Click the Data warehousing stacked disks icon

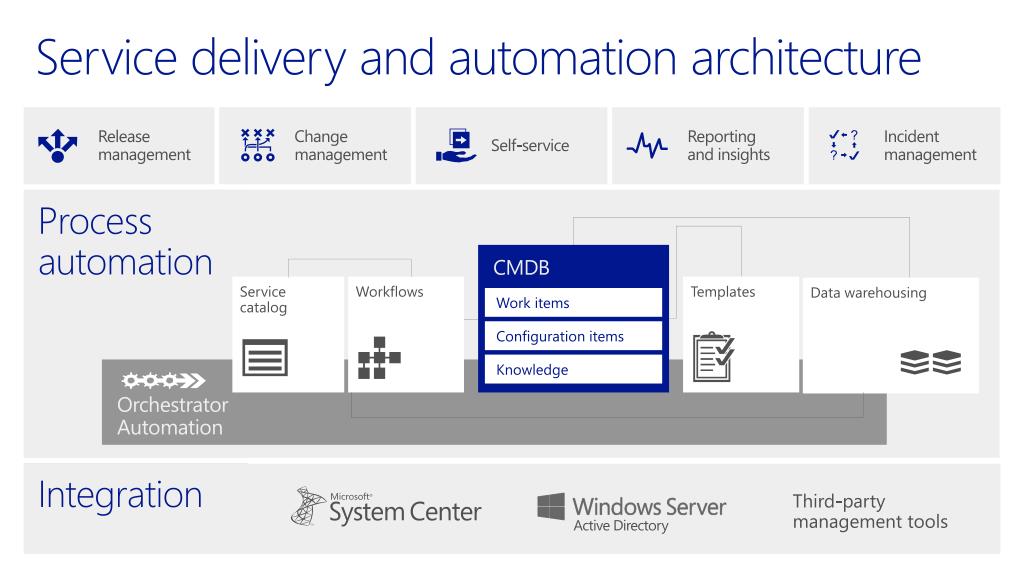[x=930, y=362]
